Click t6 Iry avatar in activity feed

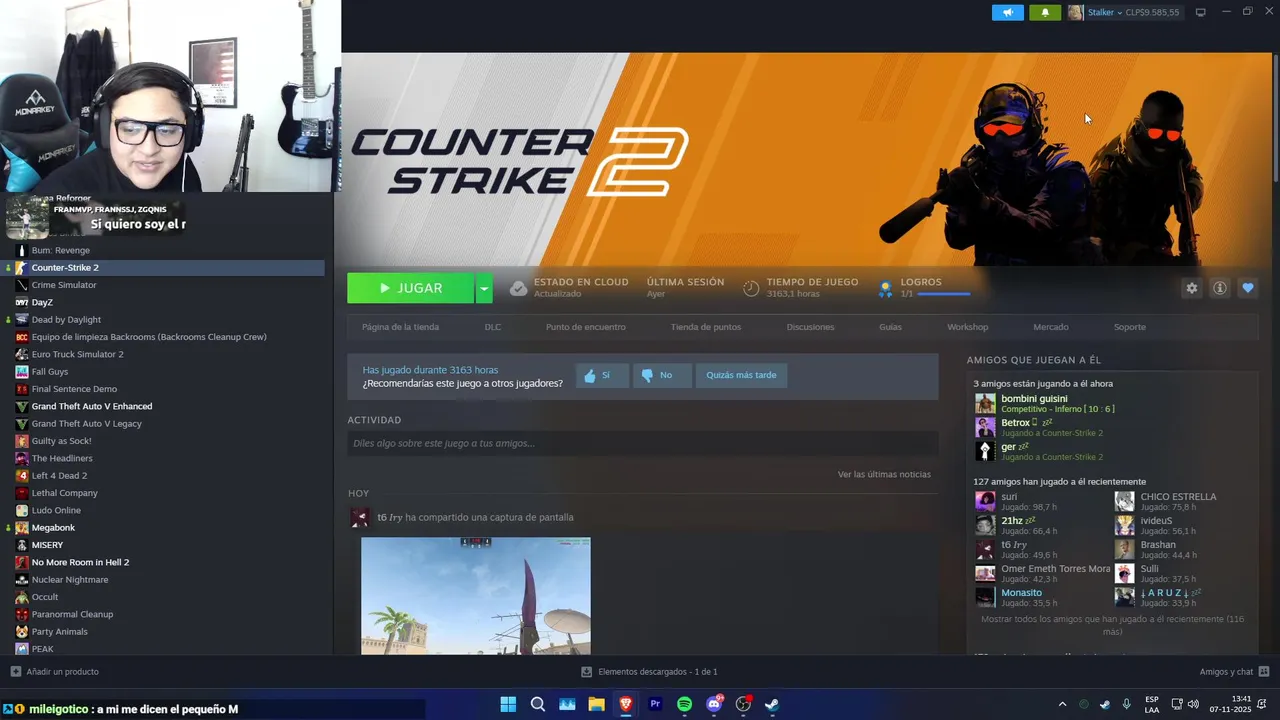click(x=359, y=517)
